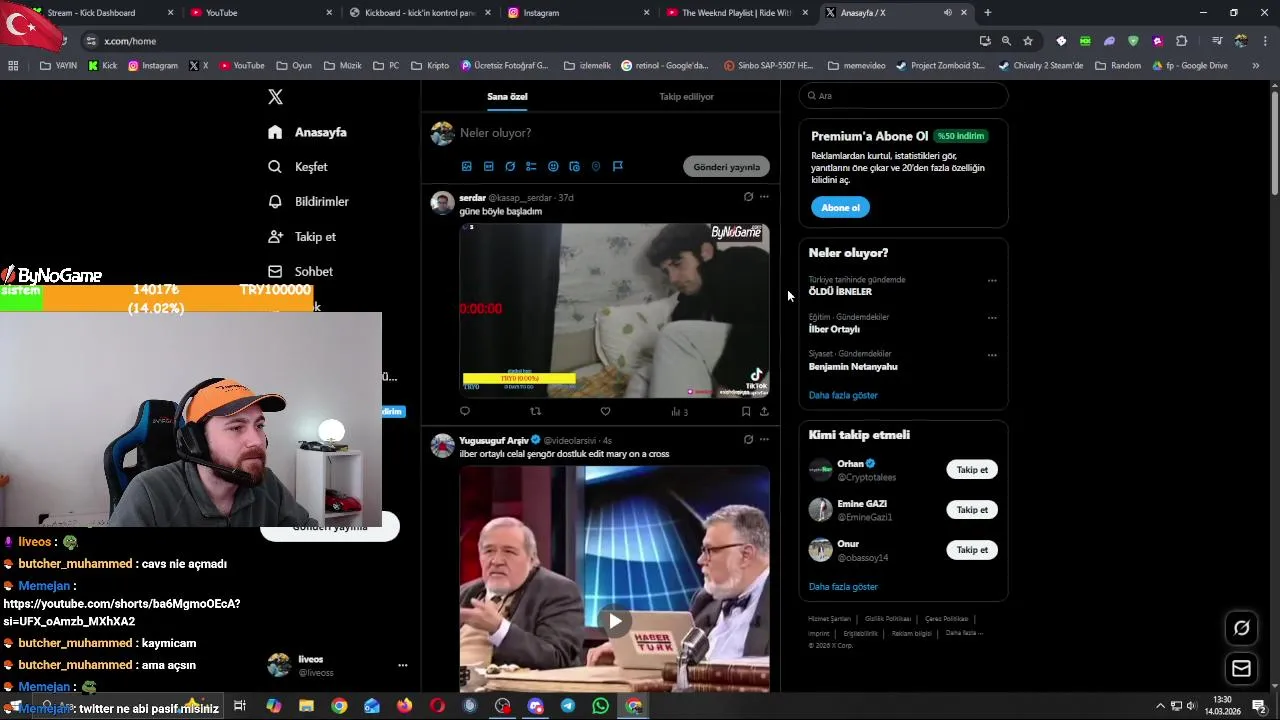The image size is (1280, 720).
Task: Open Telegram from the taskbar
Action: point(568,706)
